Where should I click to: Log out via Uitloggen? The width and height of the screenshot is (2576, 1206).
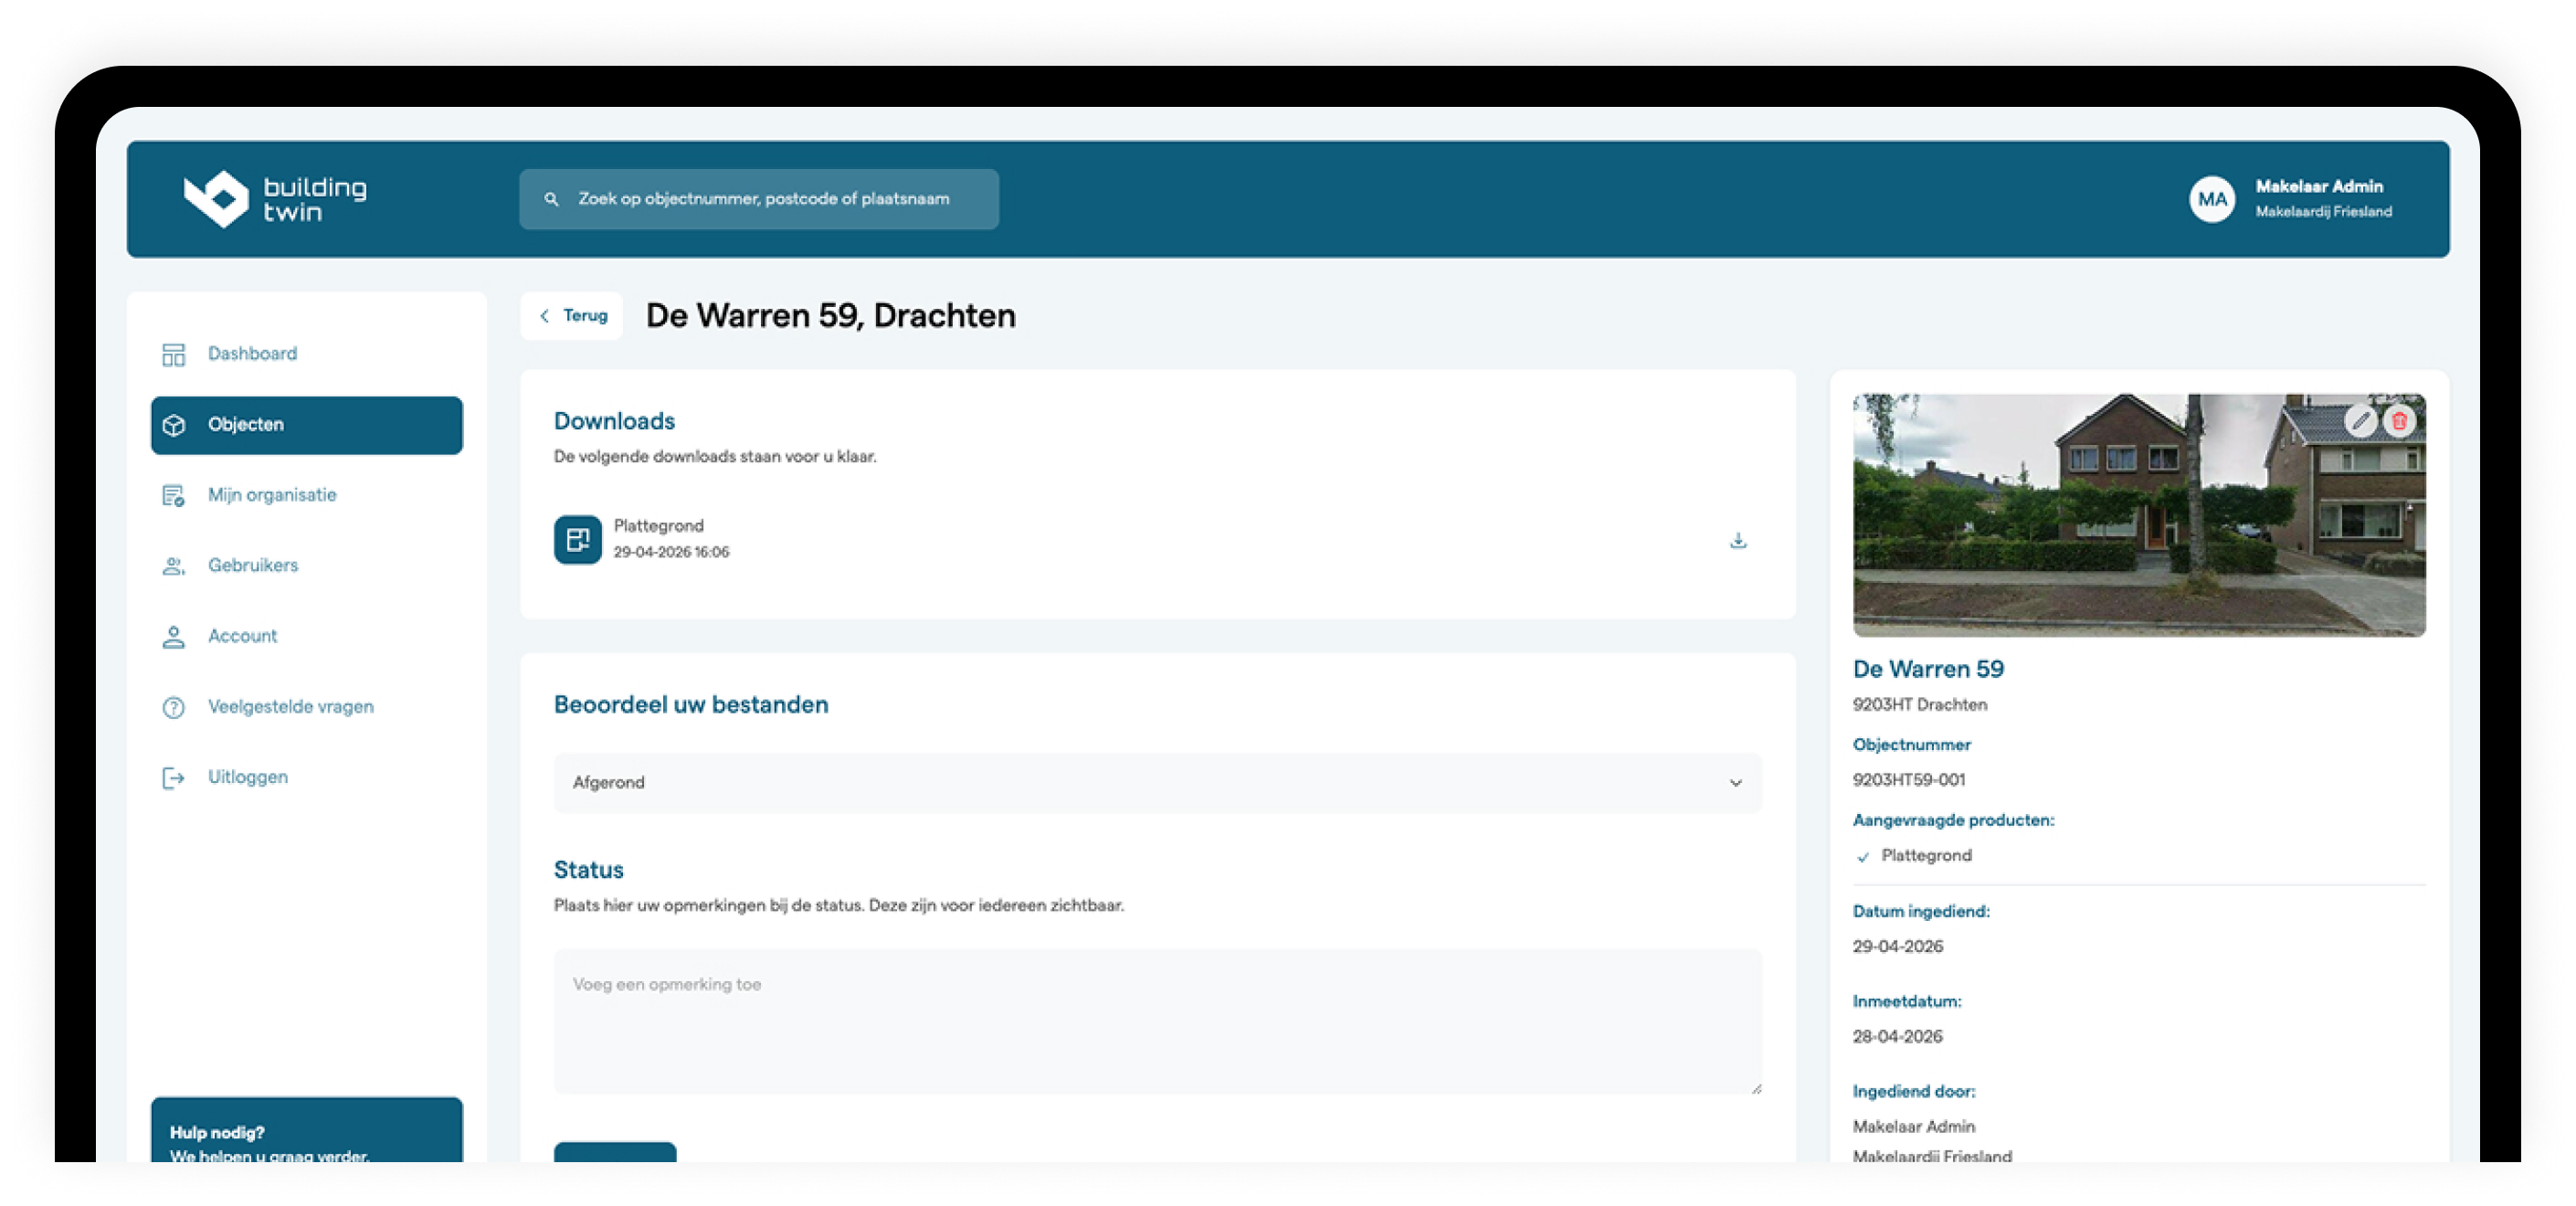[x=306, y=778]
